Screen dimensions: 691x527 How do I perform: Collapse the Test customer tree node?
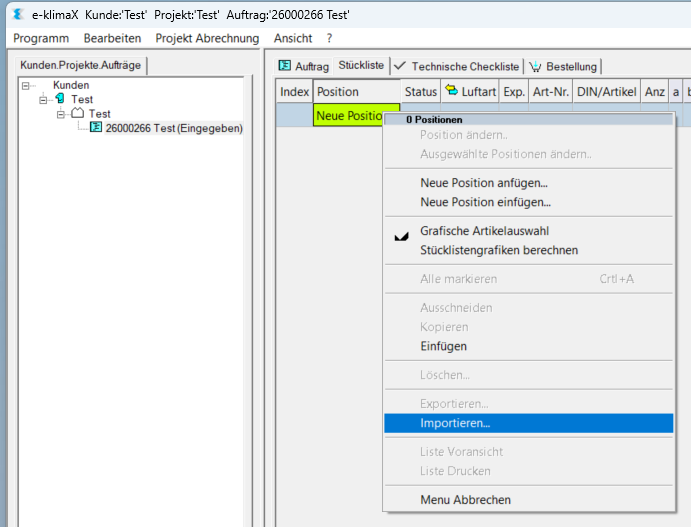point(43,100)
